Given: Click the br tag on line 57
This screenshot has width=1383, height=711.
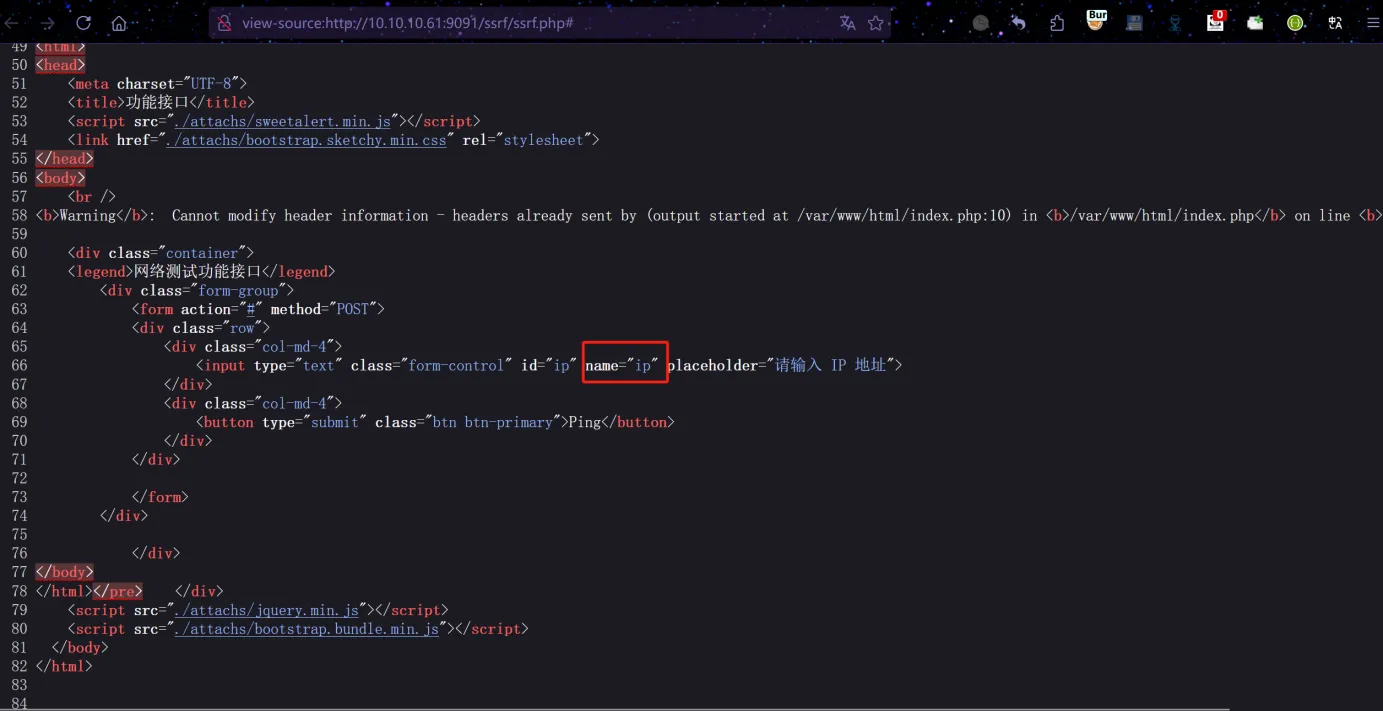Looking at the screenshot, I should tap(91, 197).
